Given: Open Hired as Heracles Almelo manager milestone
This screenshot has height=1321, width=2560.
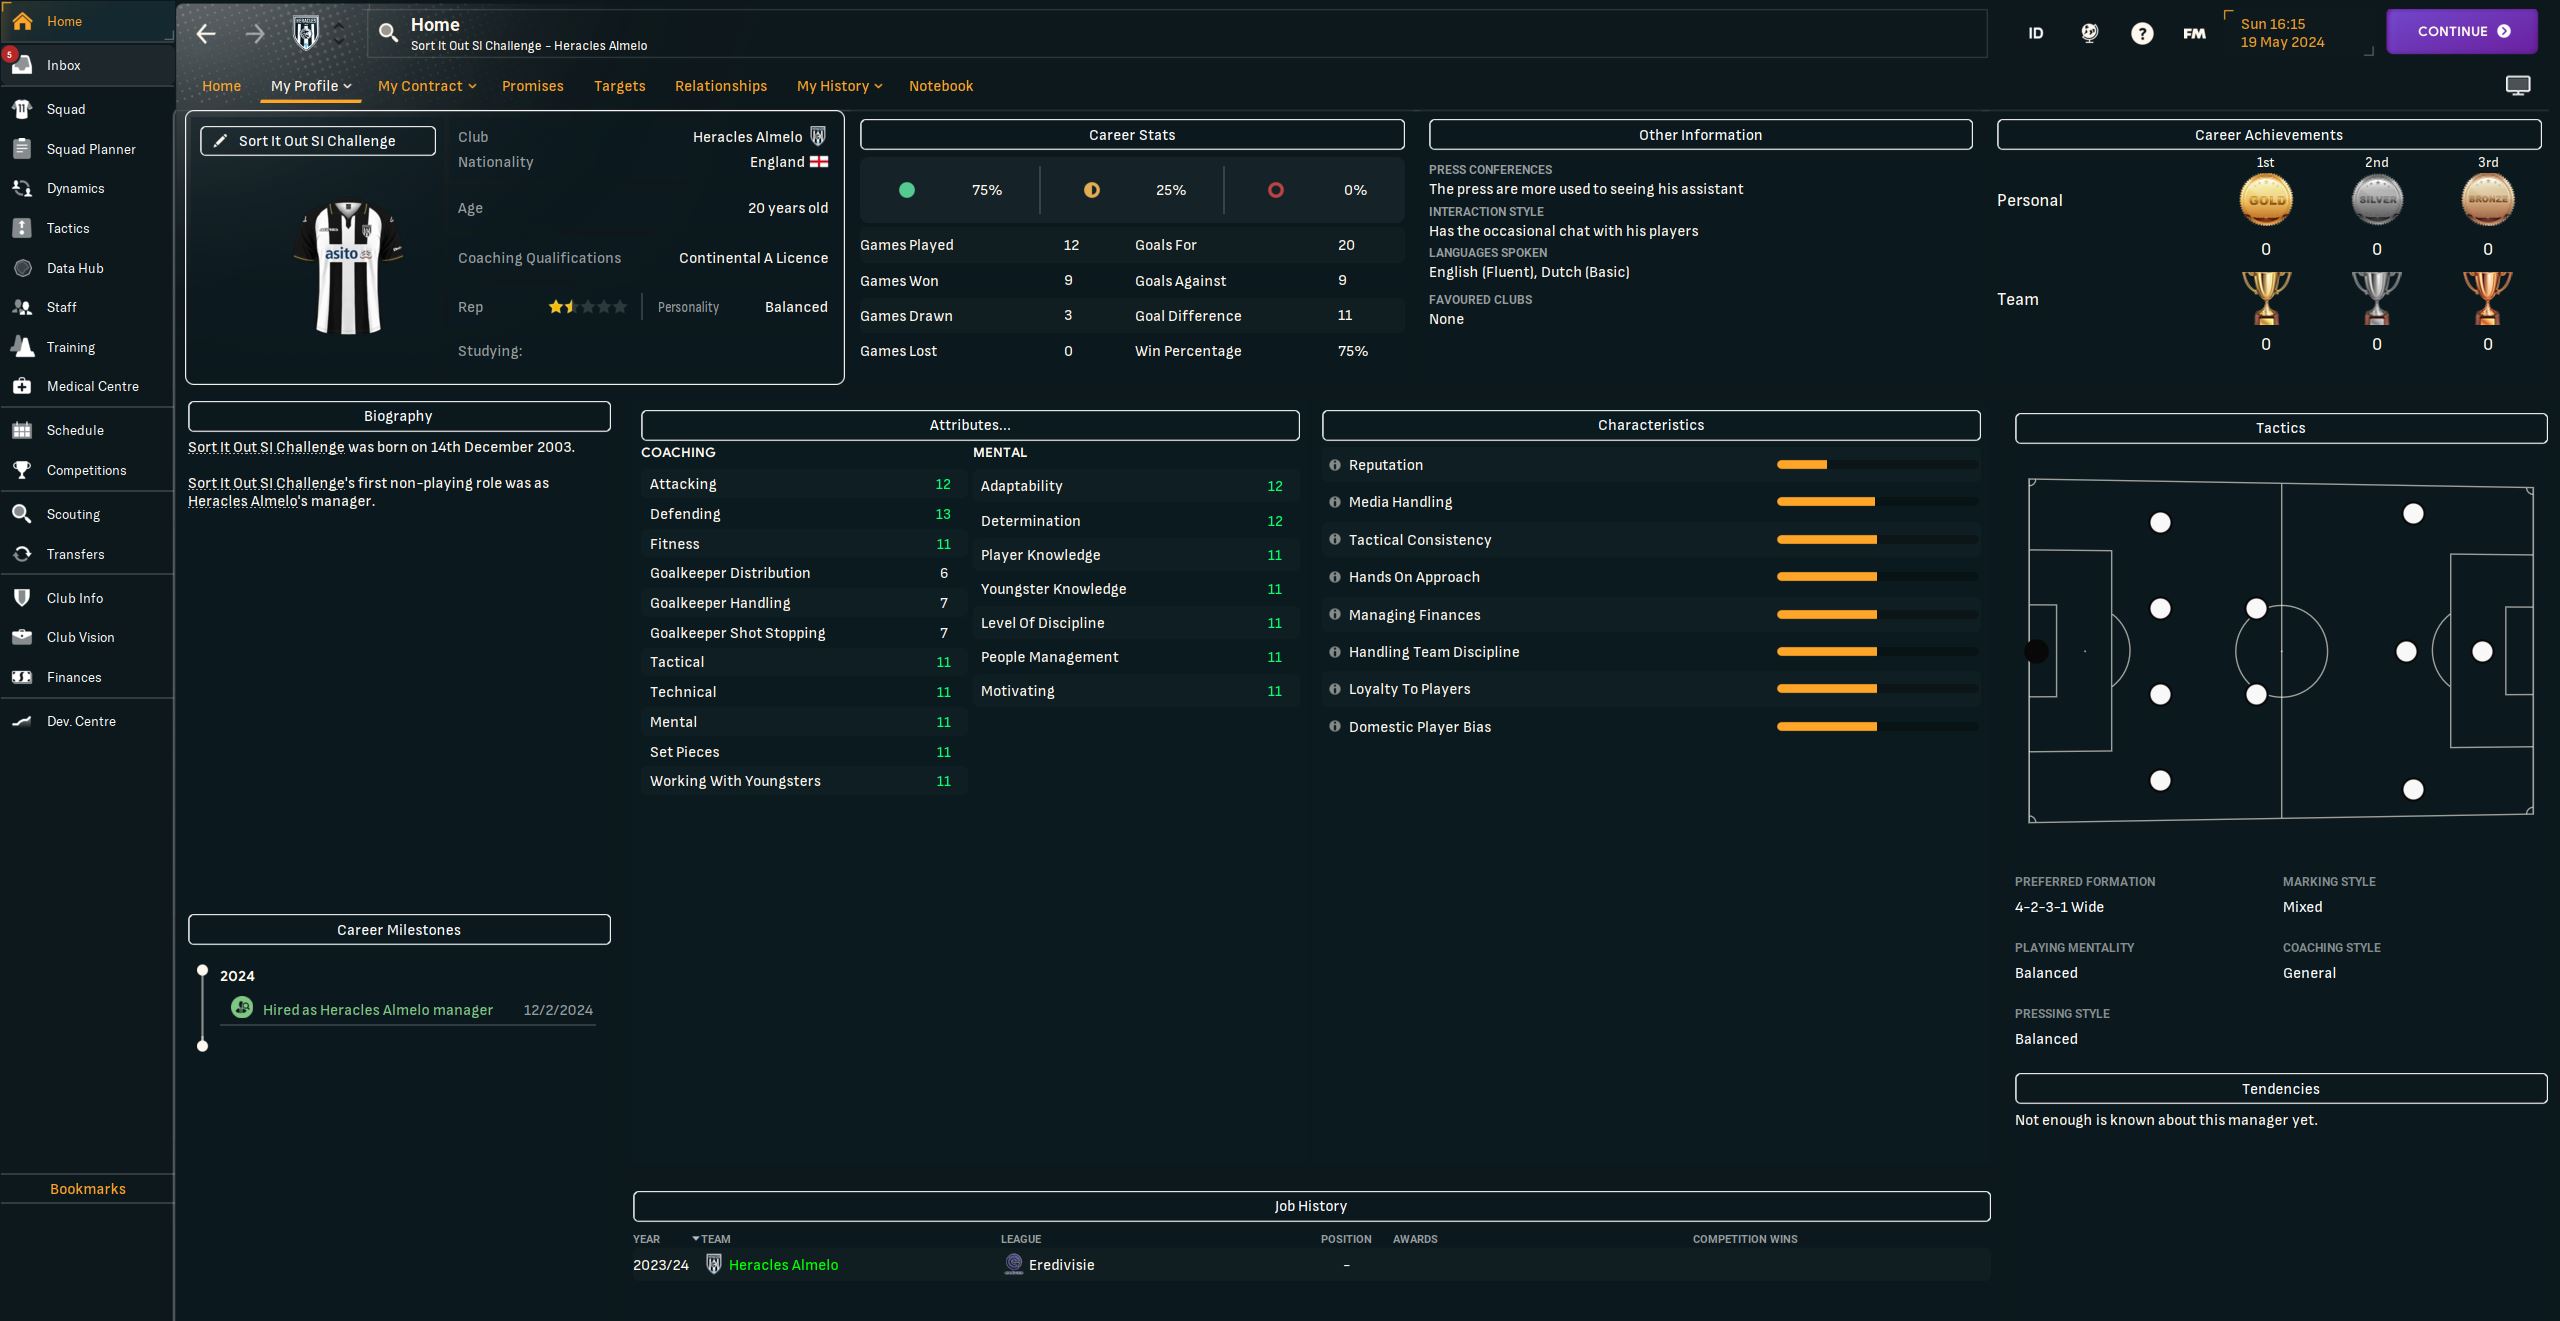Looking at the screenshot, I should pyautogui.click(x=377, y=1010).
